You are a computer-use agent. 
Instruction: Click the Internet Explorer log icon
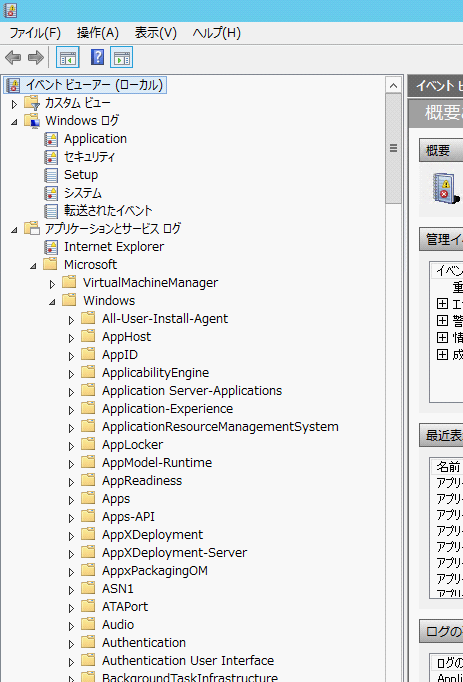point(51,247)
